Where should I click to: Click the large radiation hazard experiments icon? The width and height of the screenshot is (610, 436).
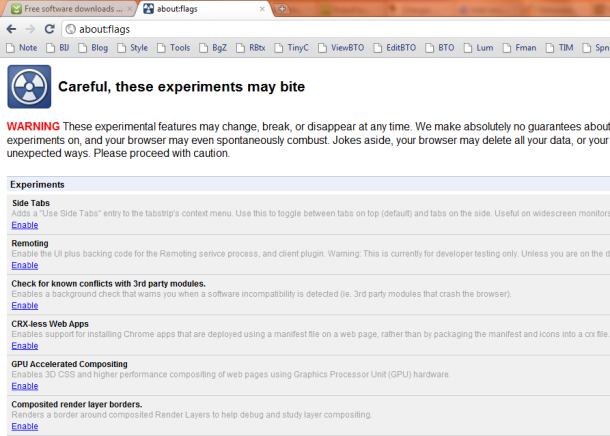29,87
